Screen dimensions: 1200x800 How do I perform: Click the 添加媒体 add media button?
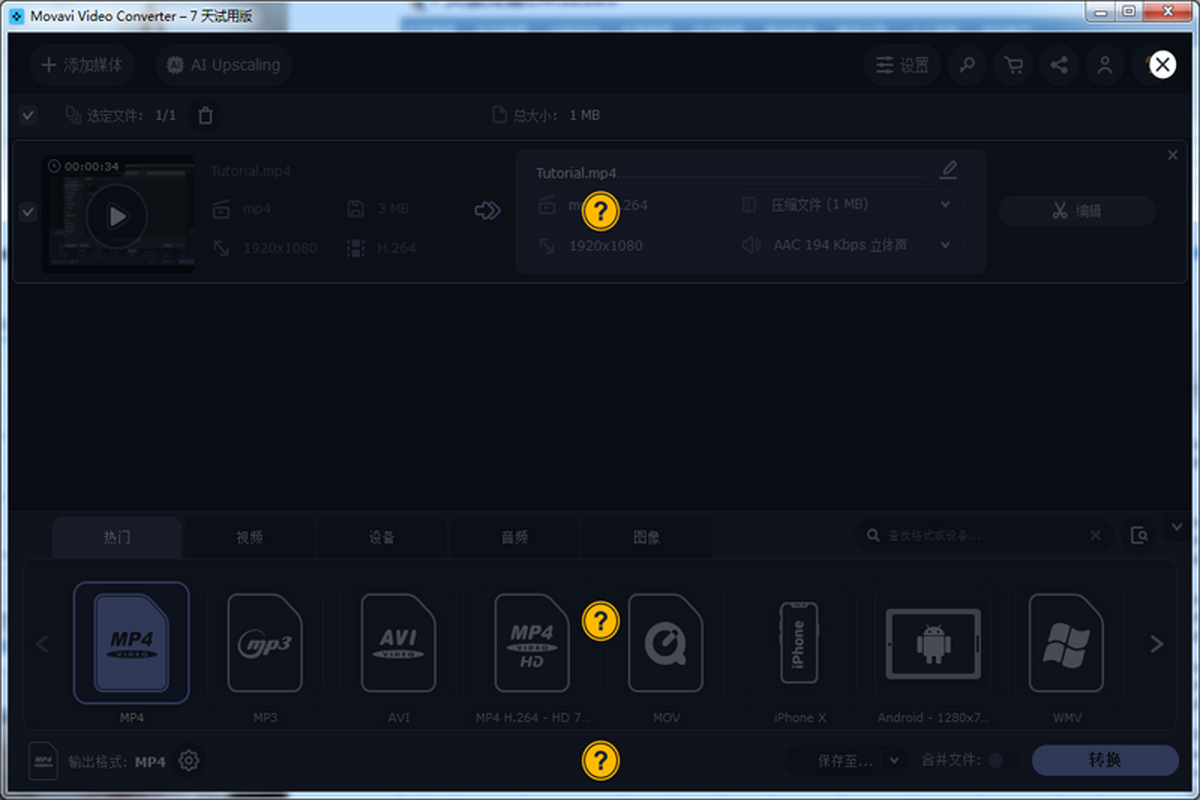(x=82, y=65)
